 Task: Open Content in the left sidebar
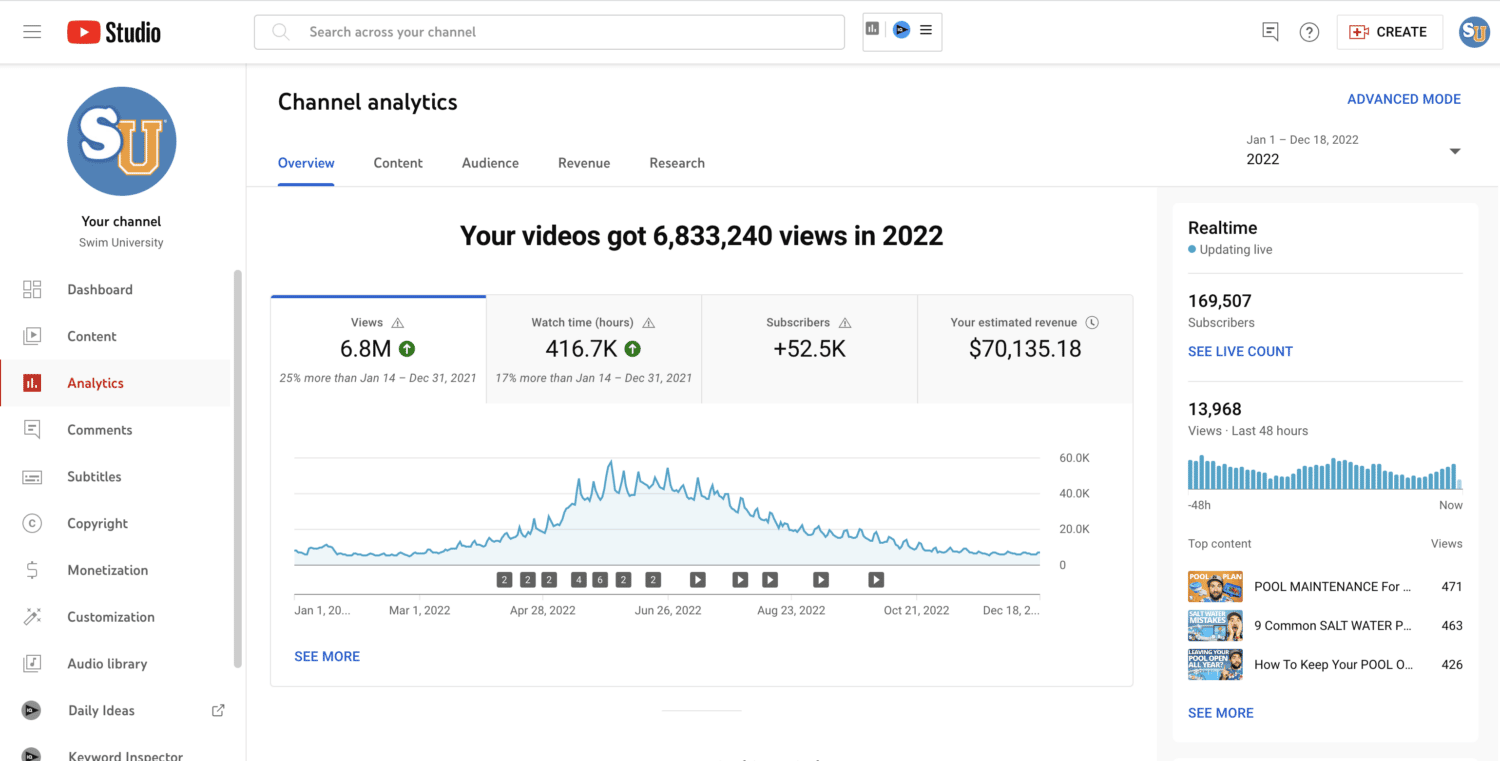click(x=115, y=337)
